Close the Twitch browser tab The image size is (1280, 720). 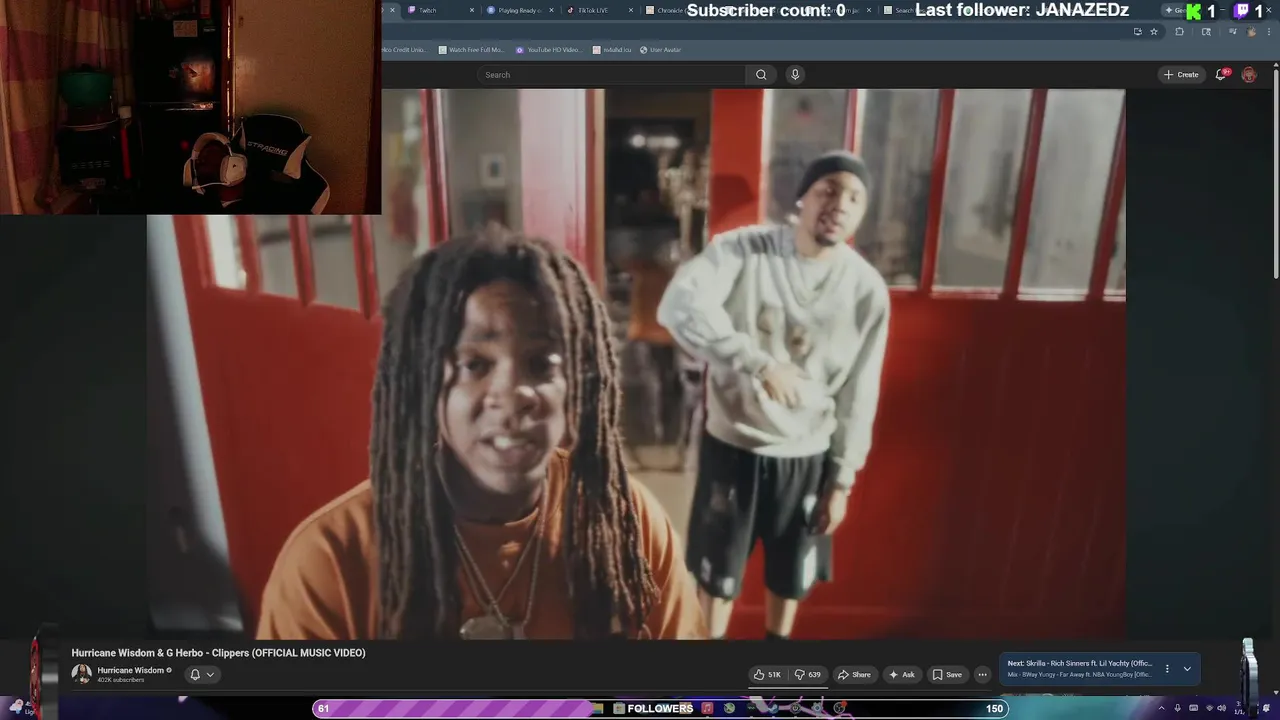coord(471,10)
